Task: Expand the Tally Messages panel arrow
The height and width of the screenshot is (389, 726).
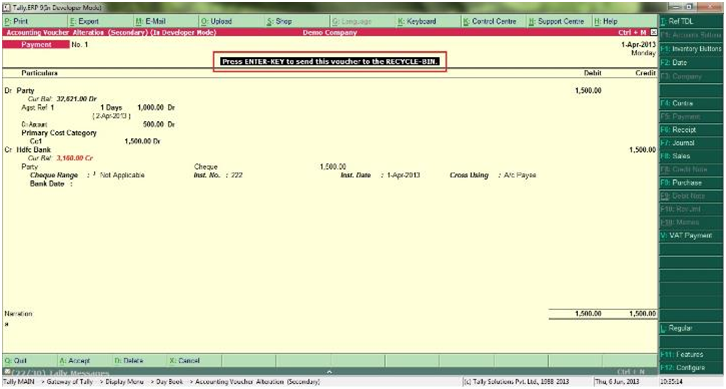Action: coord(329,372)
